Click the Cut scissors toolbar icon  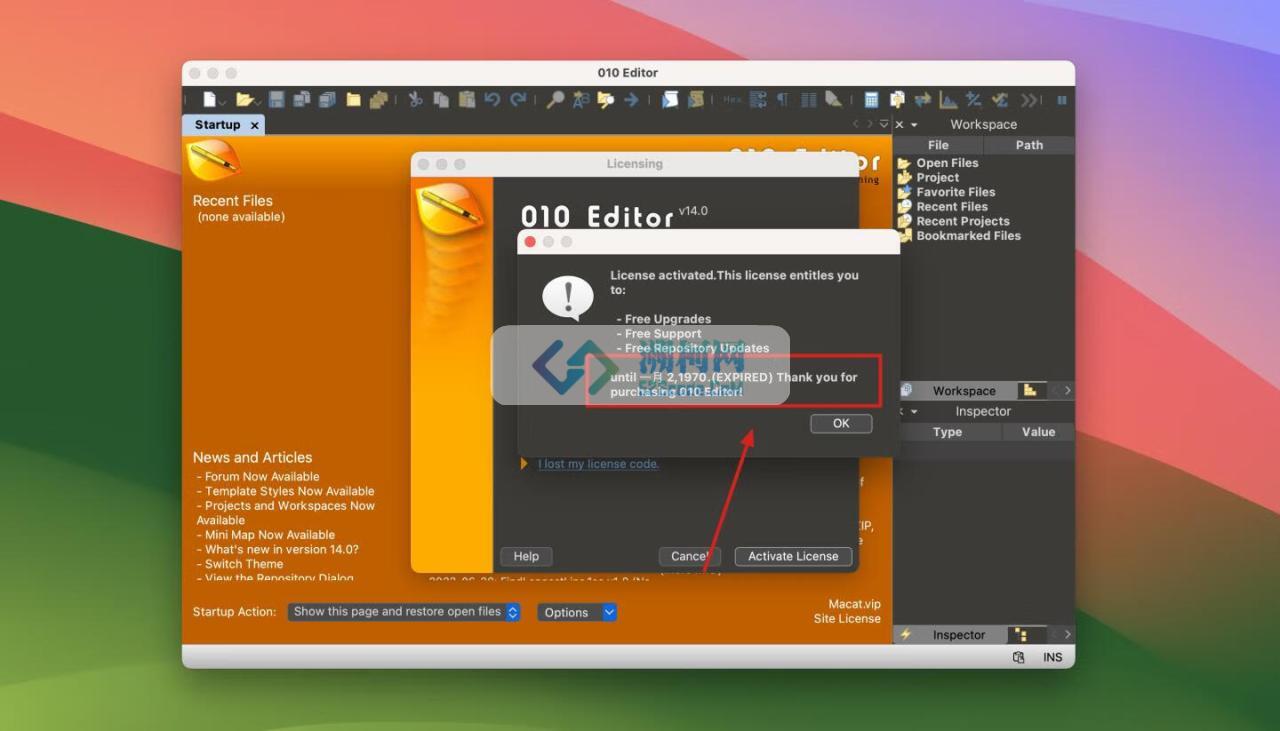415,99
